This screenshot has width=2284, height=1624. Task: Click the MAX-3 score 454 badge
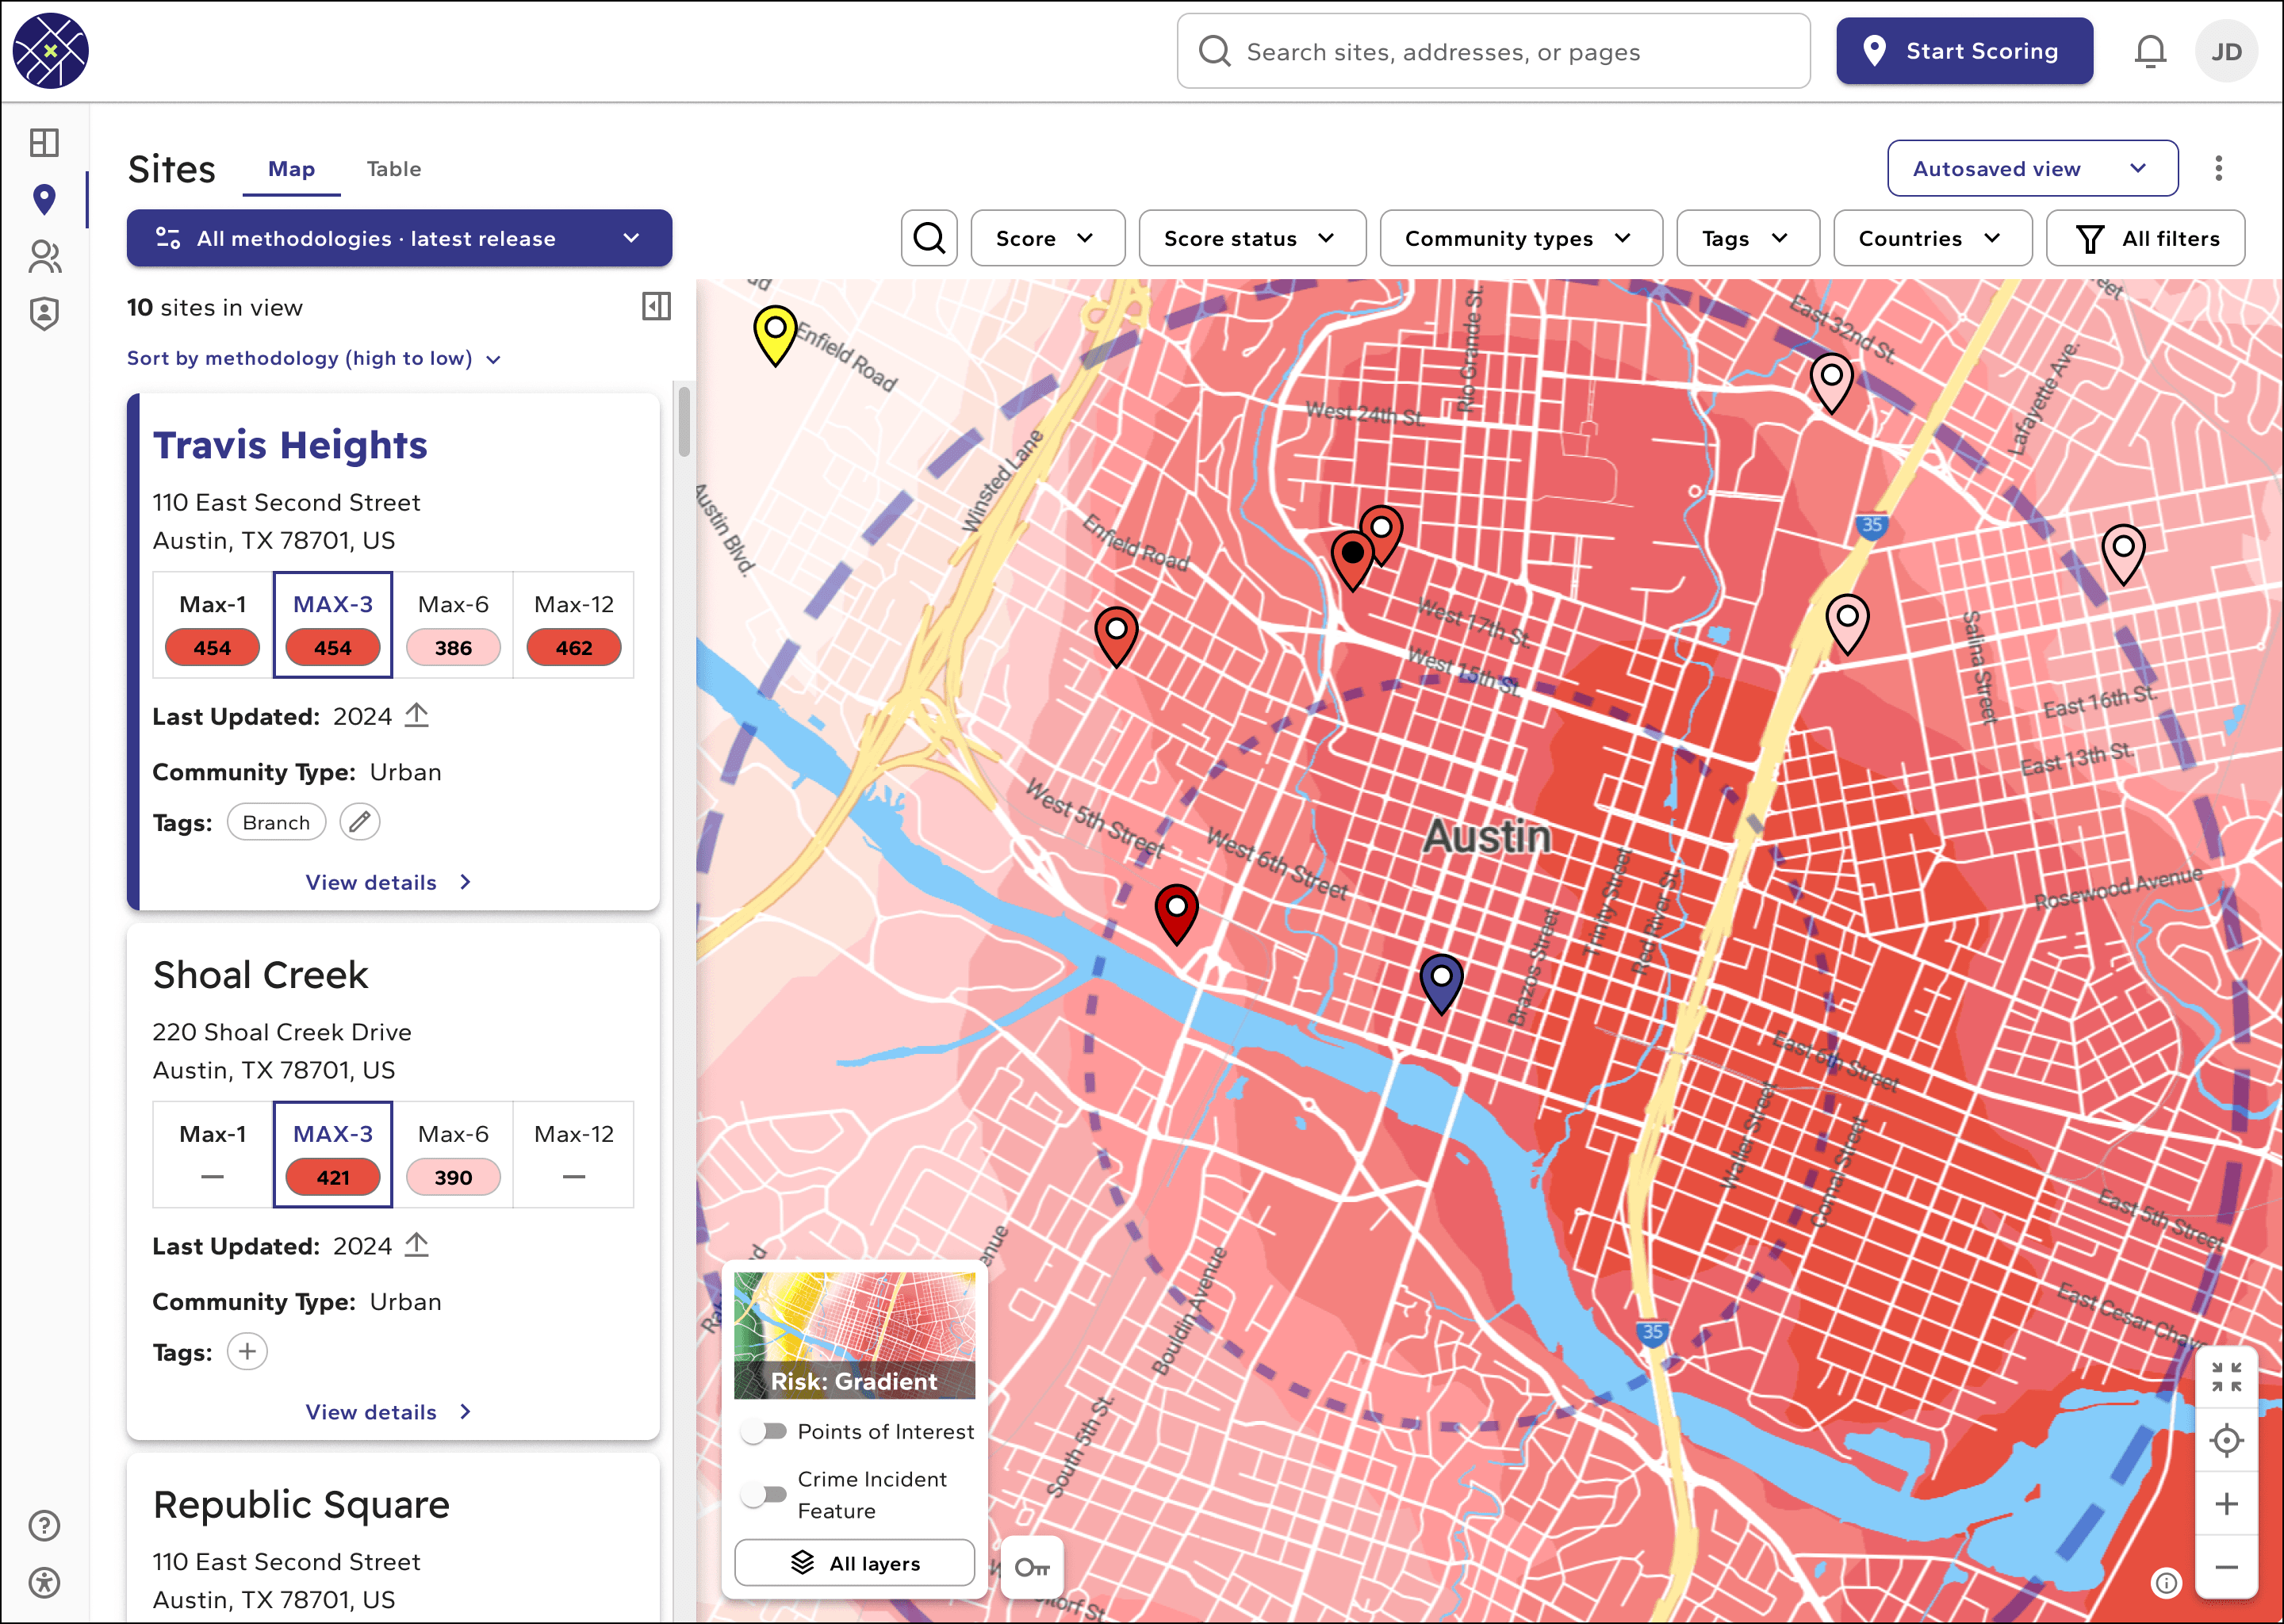tap(333, 648)
